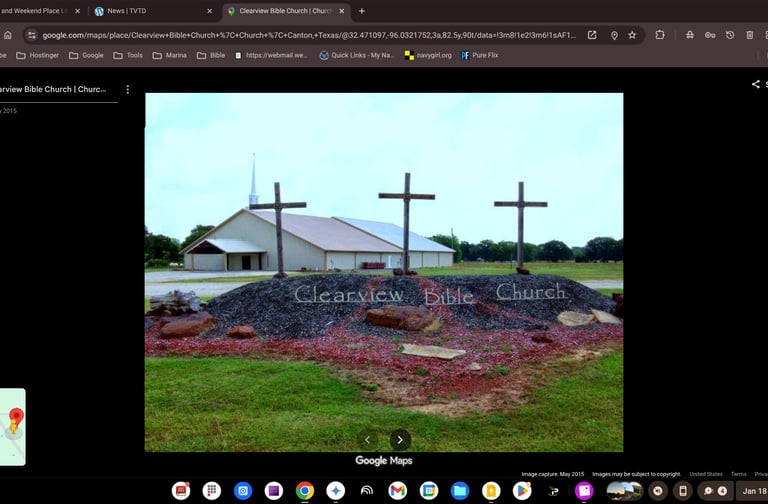The height and width of the screenshot is (504, 768).
Task: Open the Files app from the shelf
Action: [x=460, y=490]
